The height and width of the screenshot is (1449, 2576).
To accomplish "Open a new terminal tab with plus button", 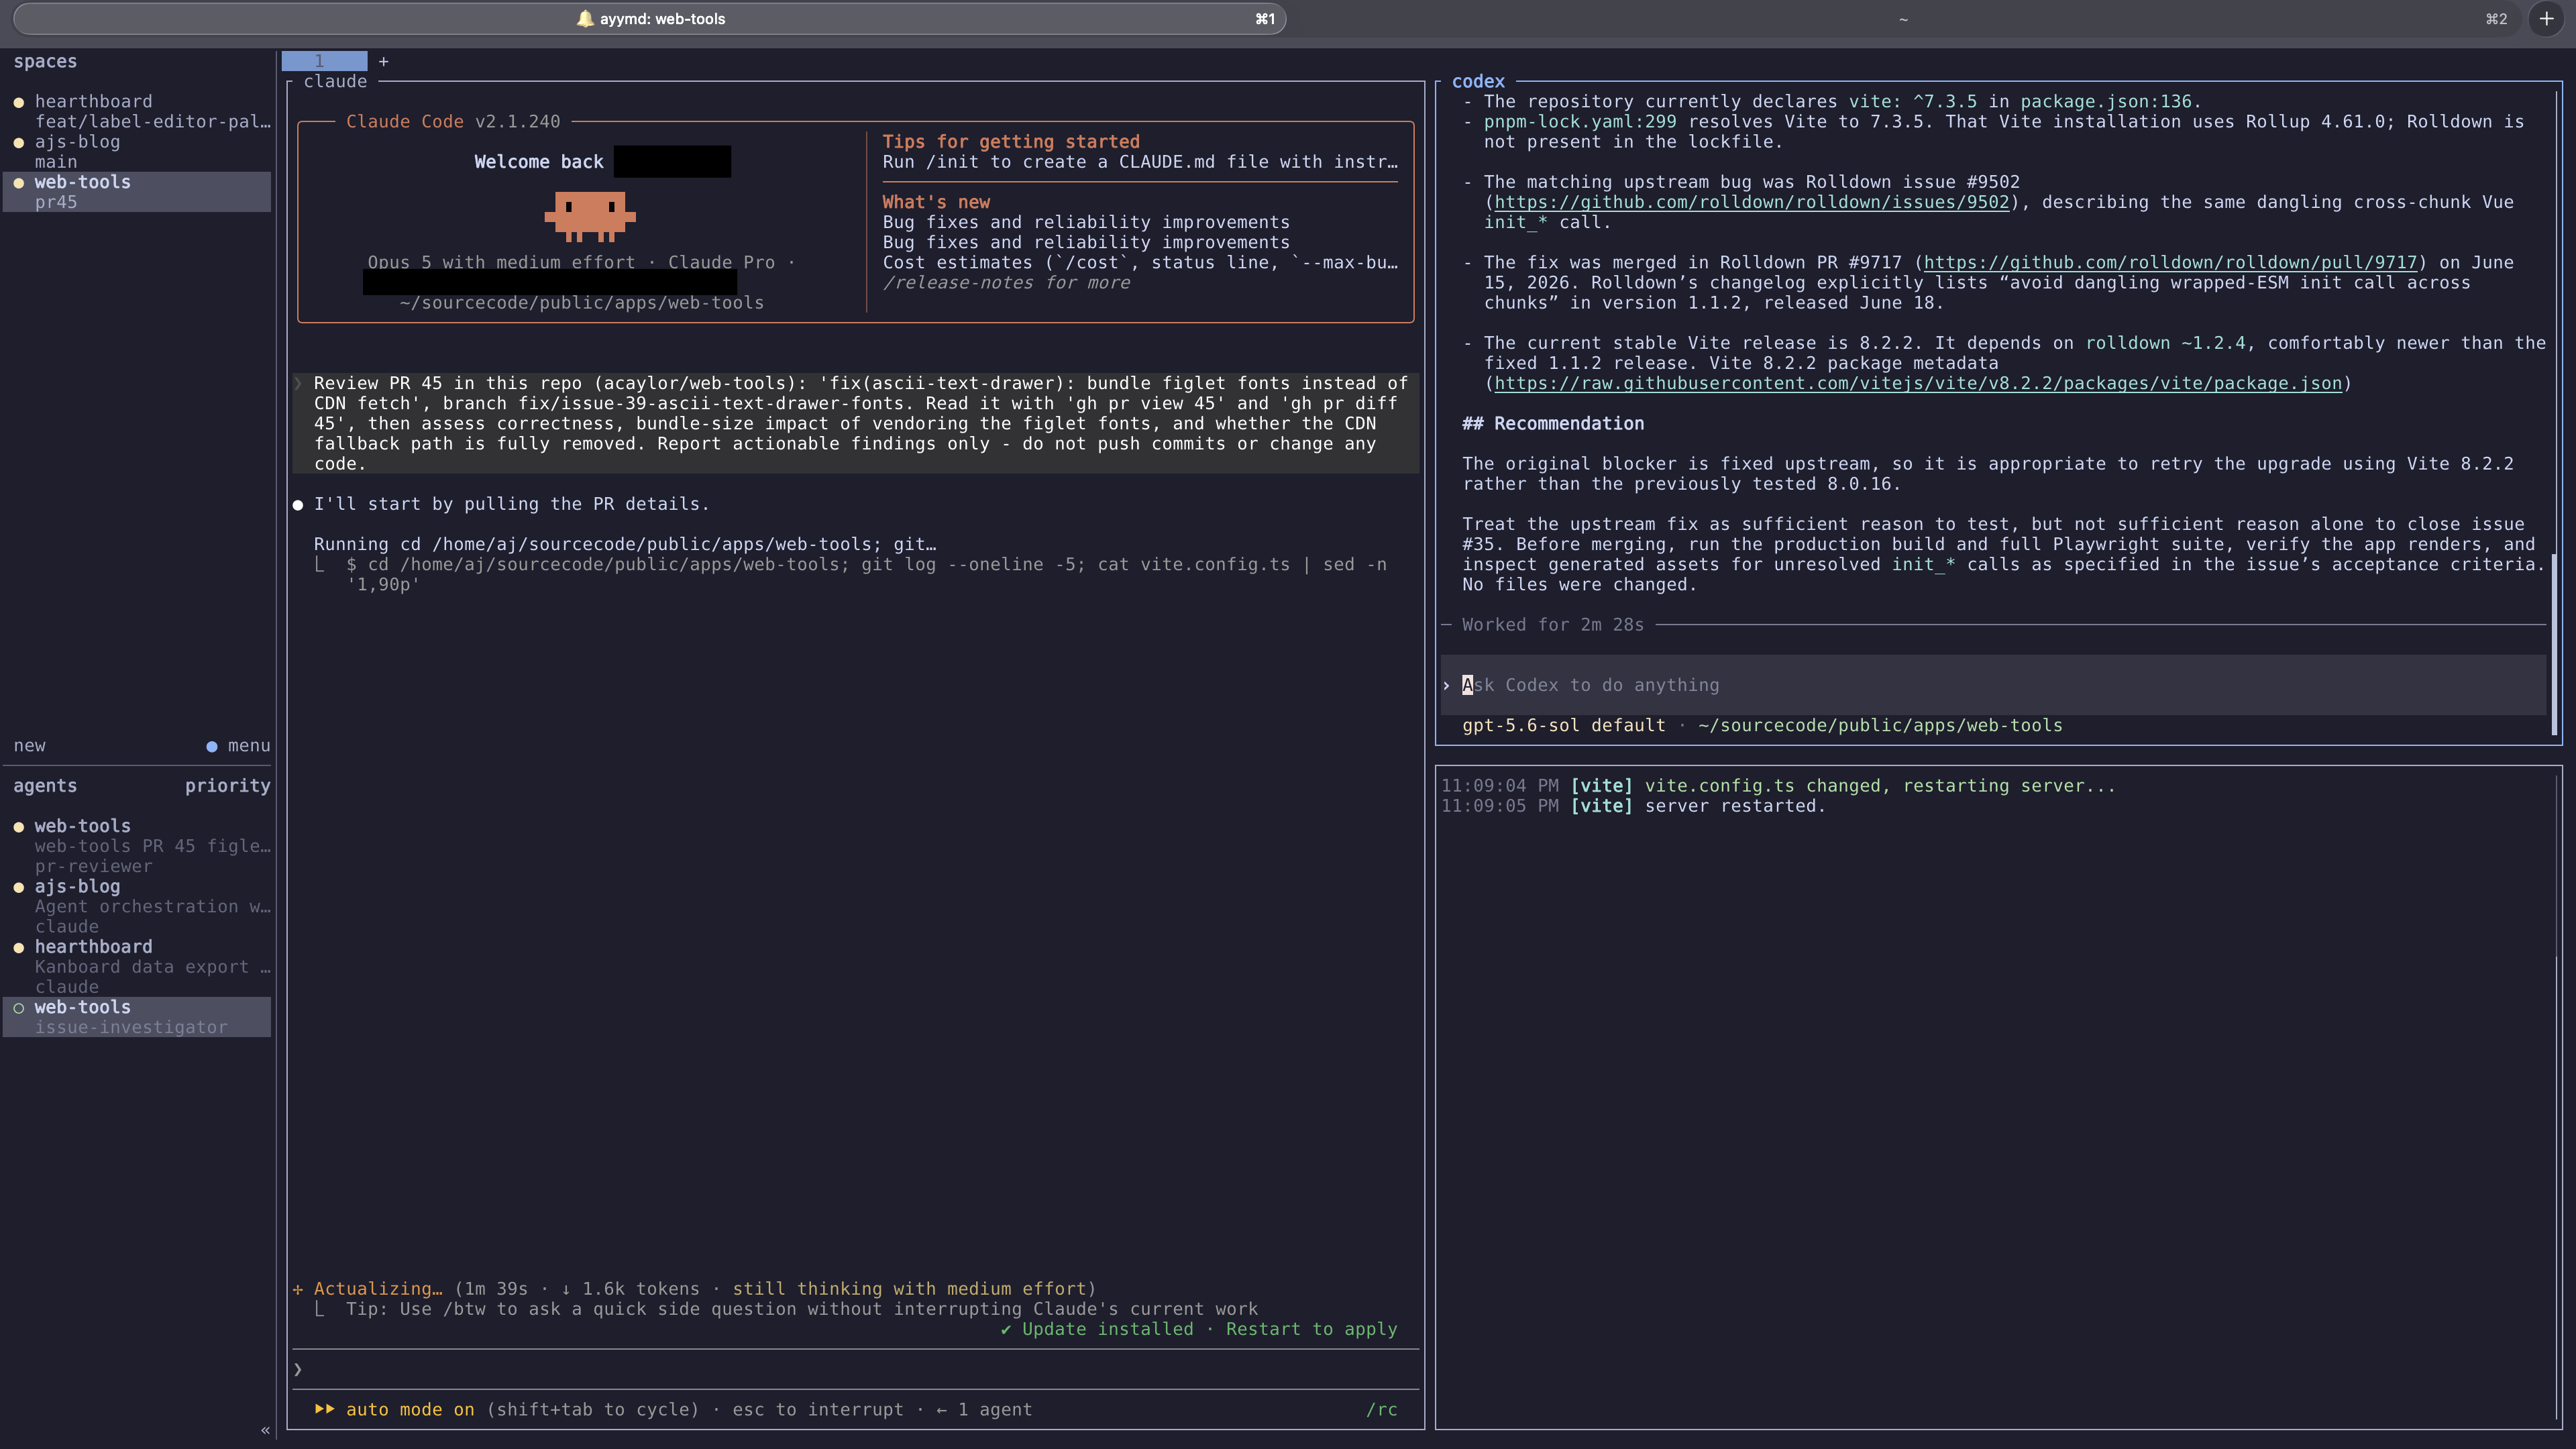I will (2546, 19).
